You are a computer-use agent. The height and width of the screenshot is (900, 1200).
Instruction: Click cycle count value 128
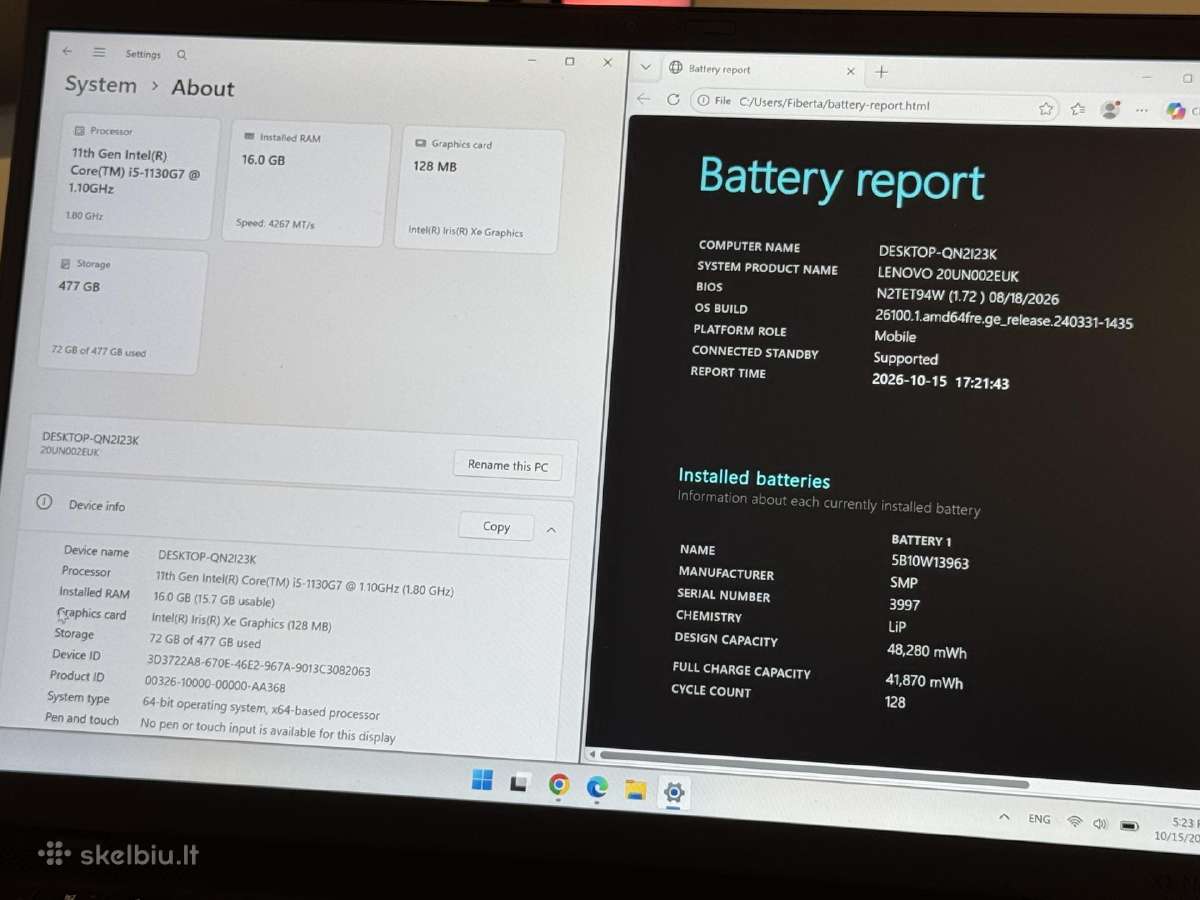pyautogui.click(x=895, y=702)
